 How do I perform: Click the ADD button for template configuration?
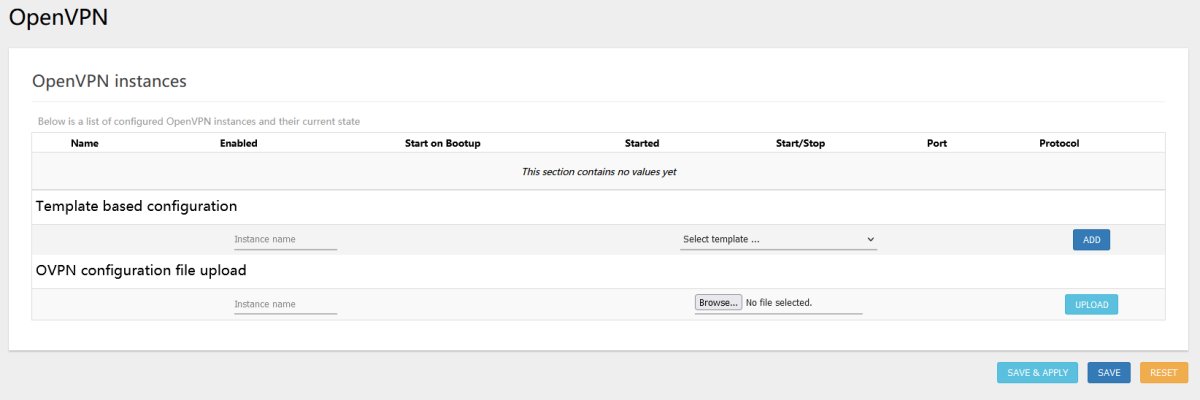(1091, 240)
